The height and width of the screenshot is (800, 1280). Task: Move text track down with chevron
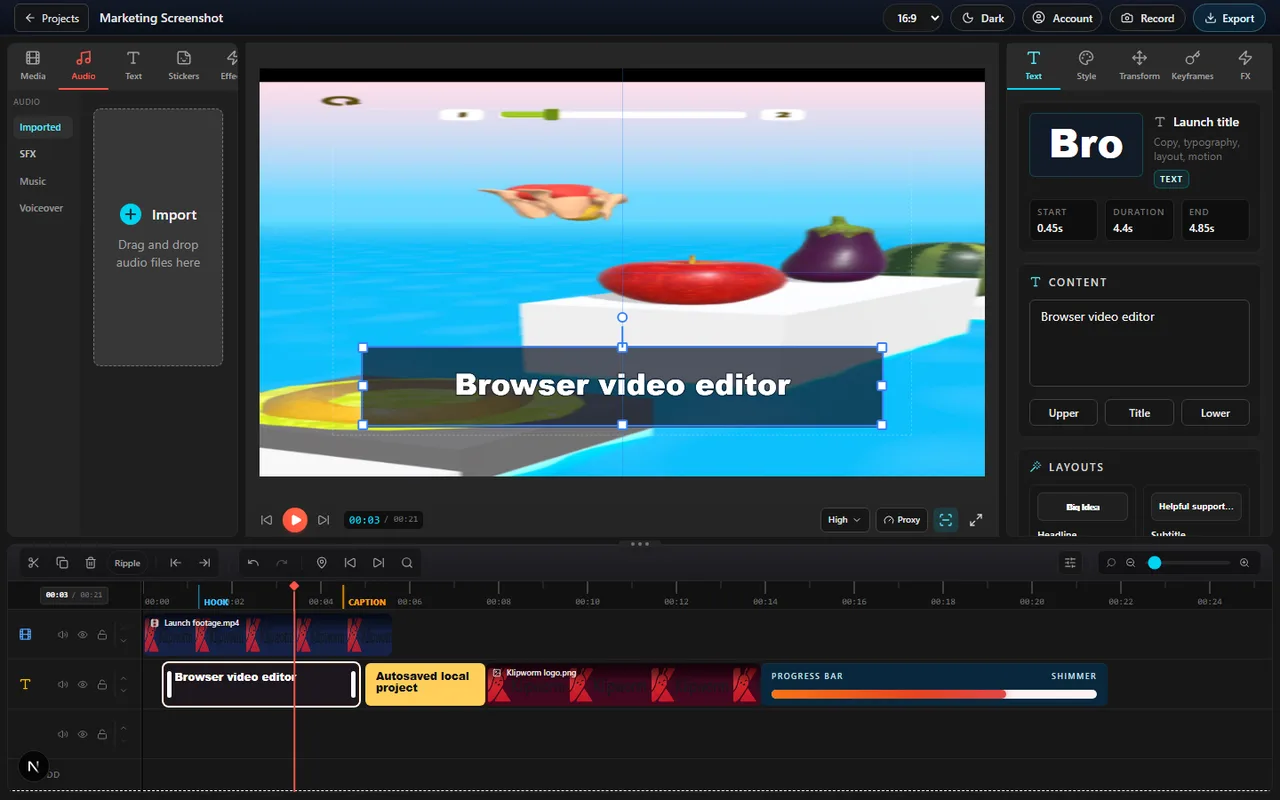pyautogui.click(x=124, y=691)
